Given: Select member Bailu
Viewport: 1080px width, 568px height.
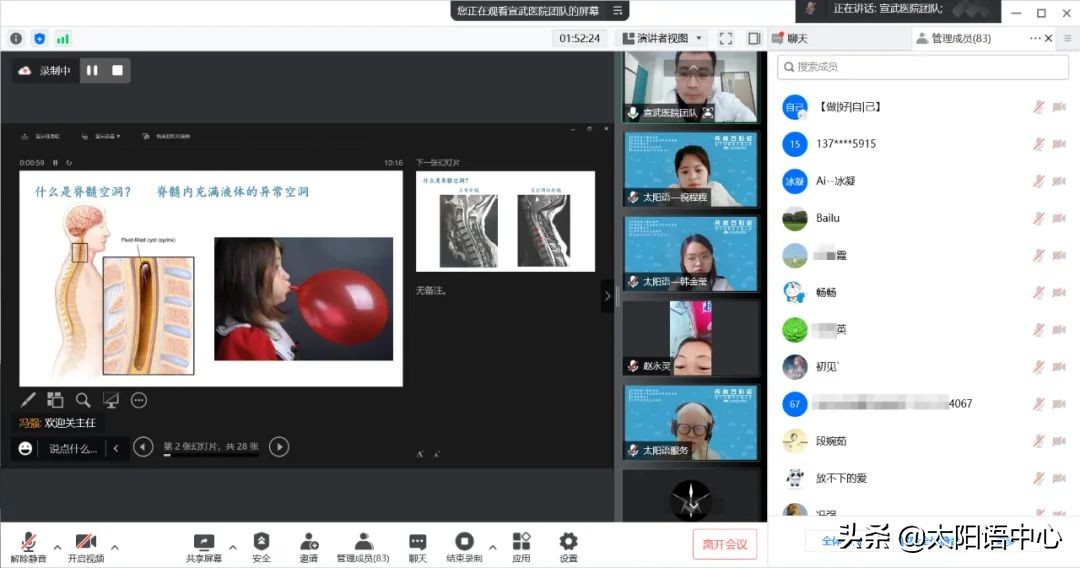Looking at the screenshot, I should coord(924,218).
